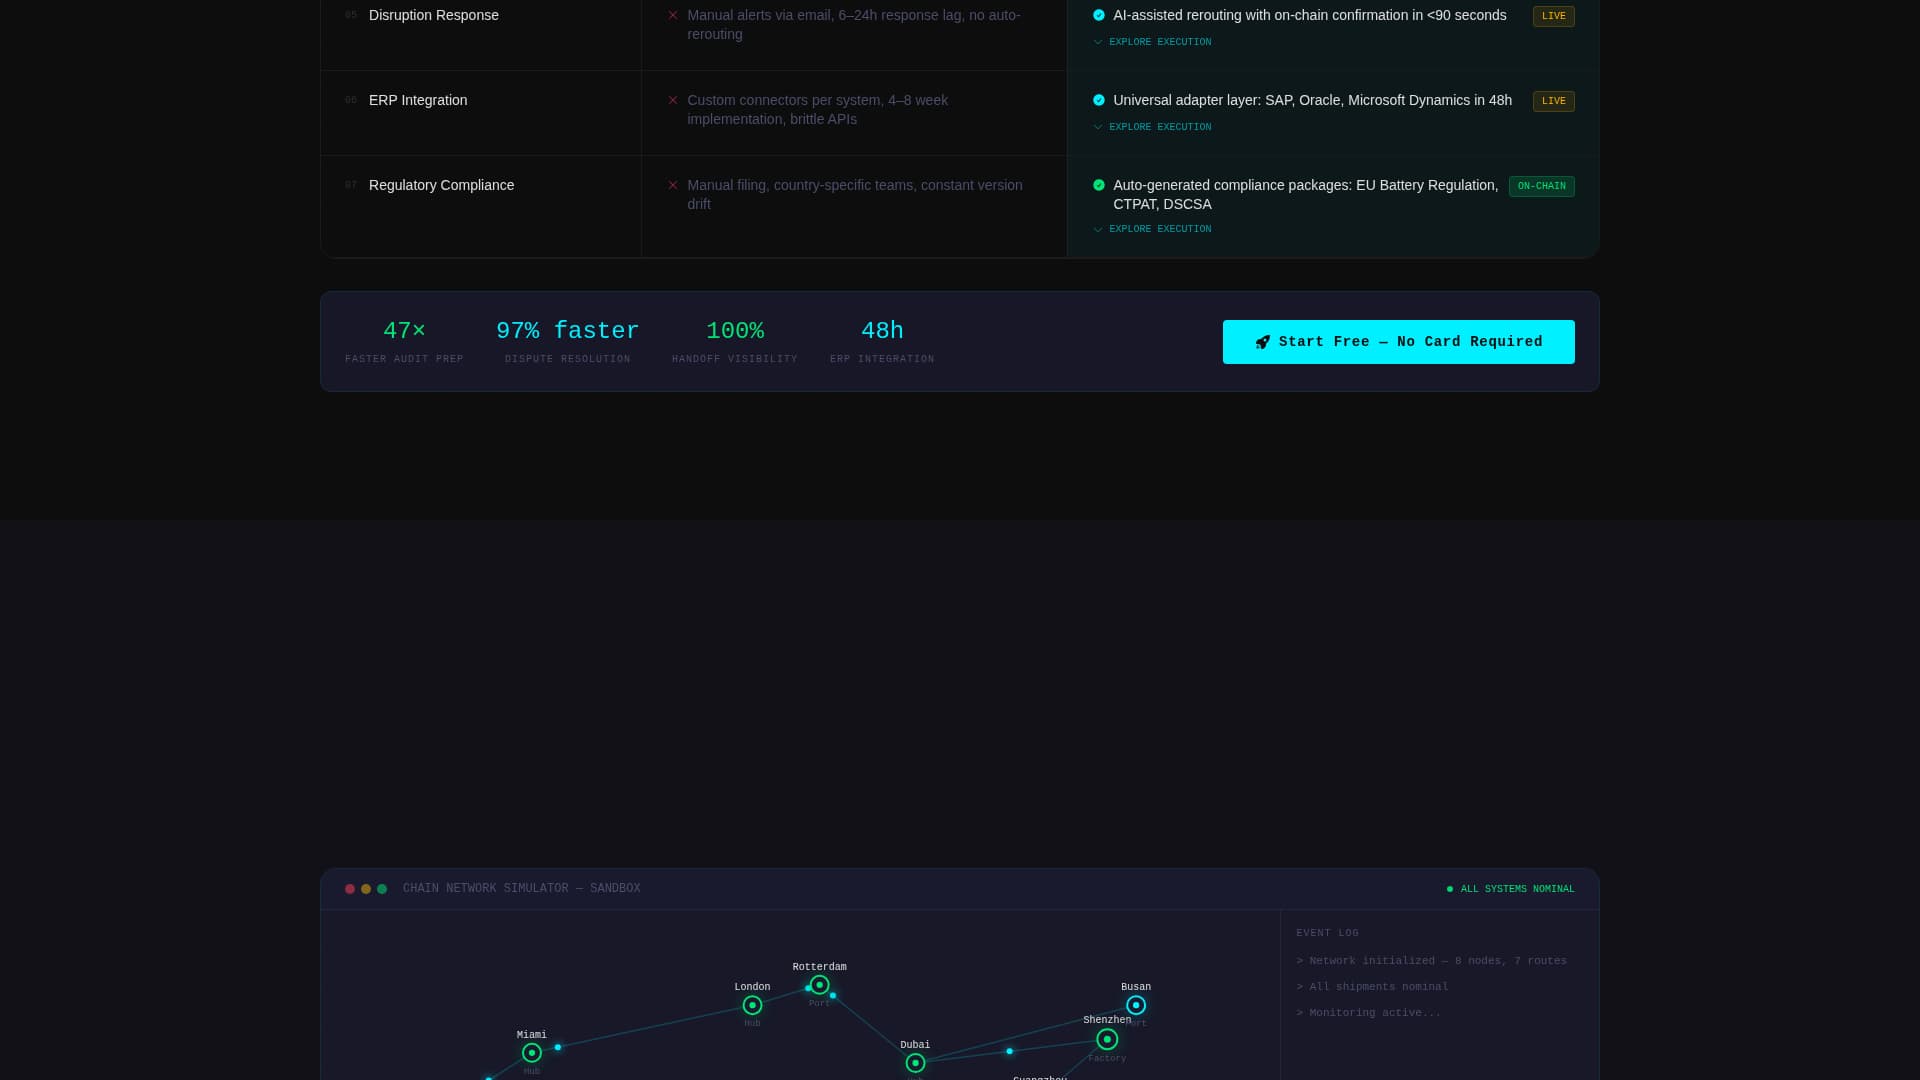Click the ON-CHAIN badge on compliance row

[x=1541, y=186]
